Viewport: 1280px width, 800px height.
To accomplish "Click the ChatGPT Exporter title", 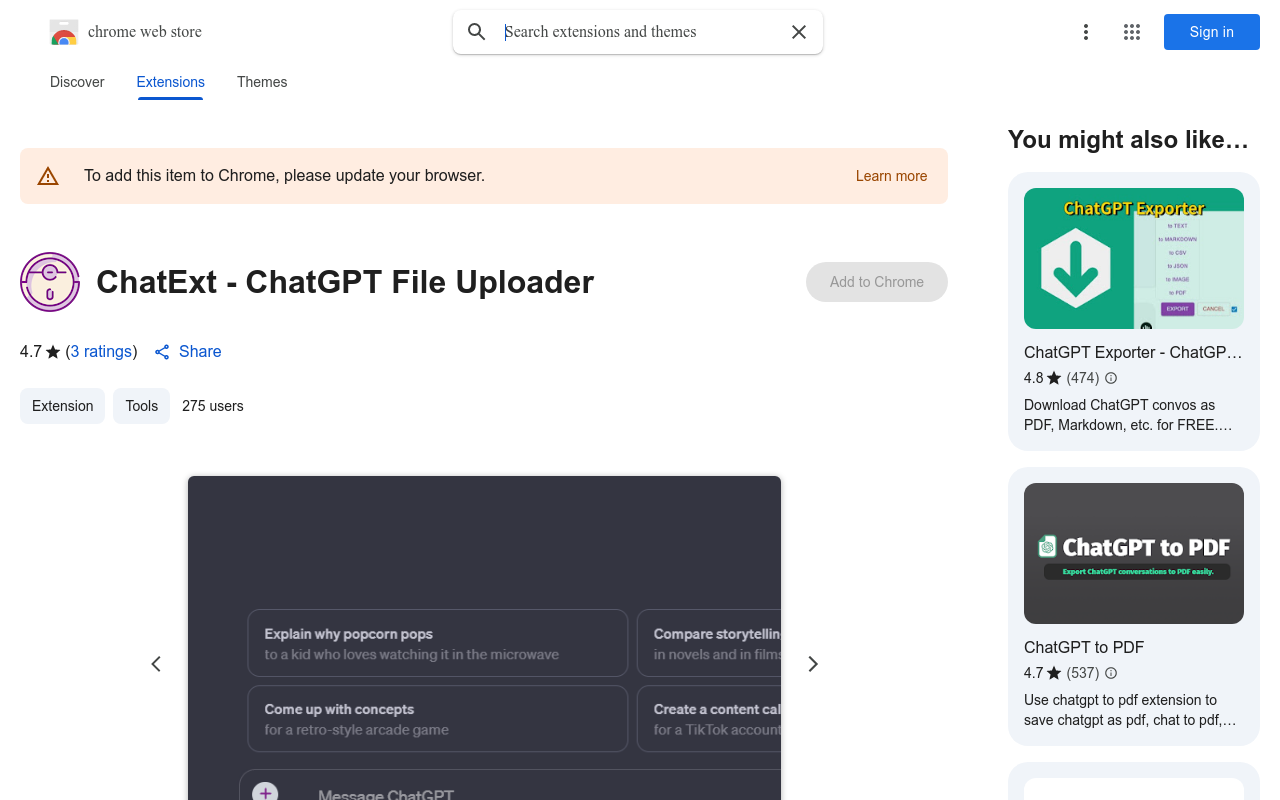I will 1133,353.
